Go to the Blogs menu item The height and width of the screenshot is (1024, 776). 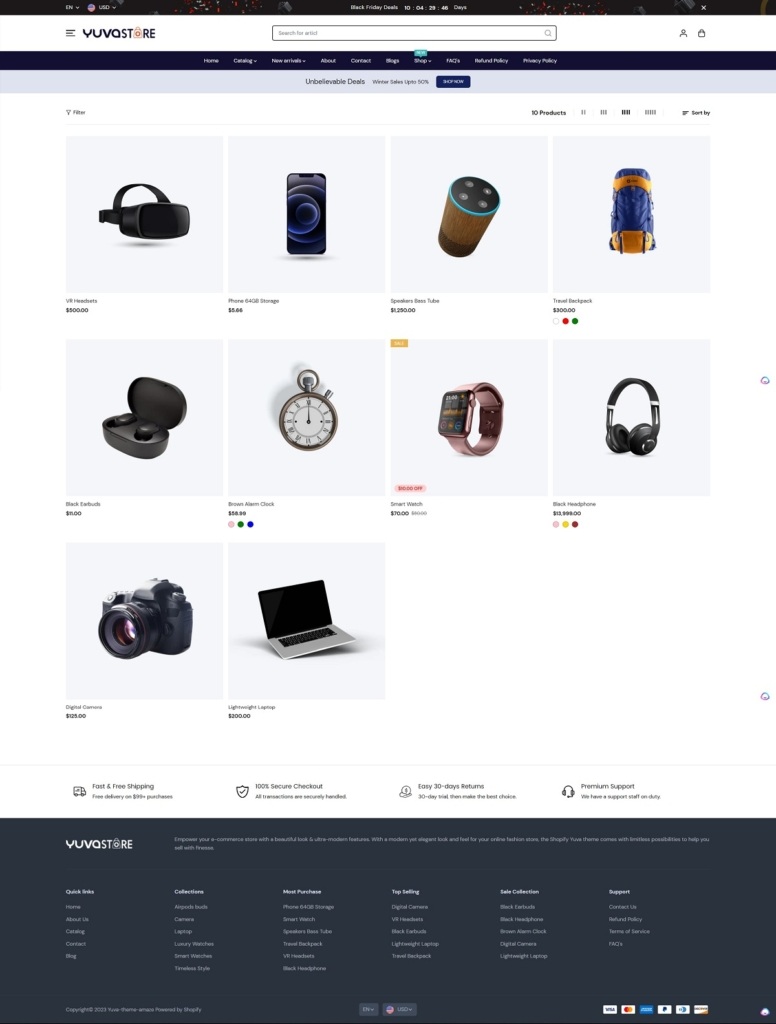[x=393, y=61]
